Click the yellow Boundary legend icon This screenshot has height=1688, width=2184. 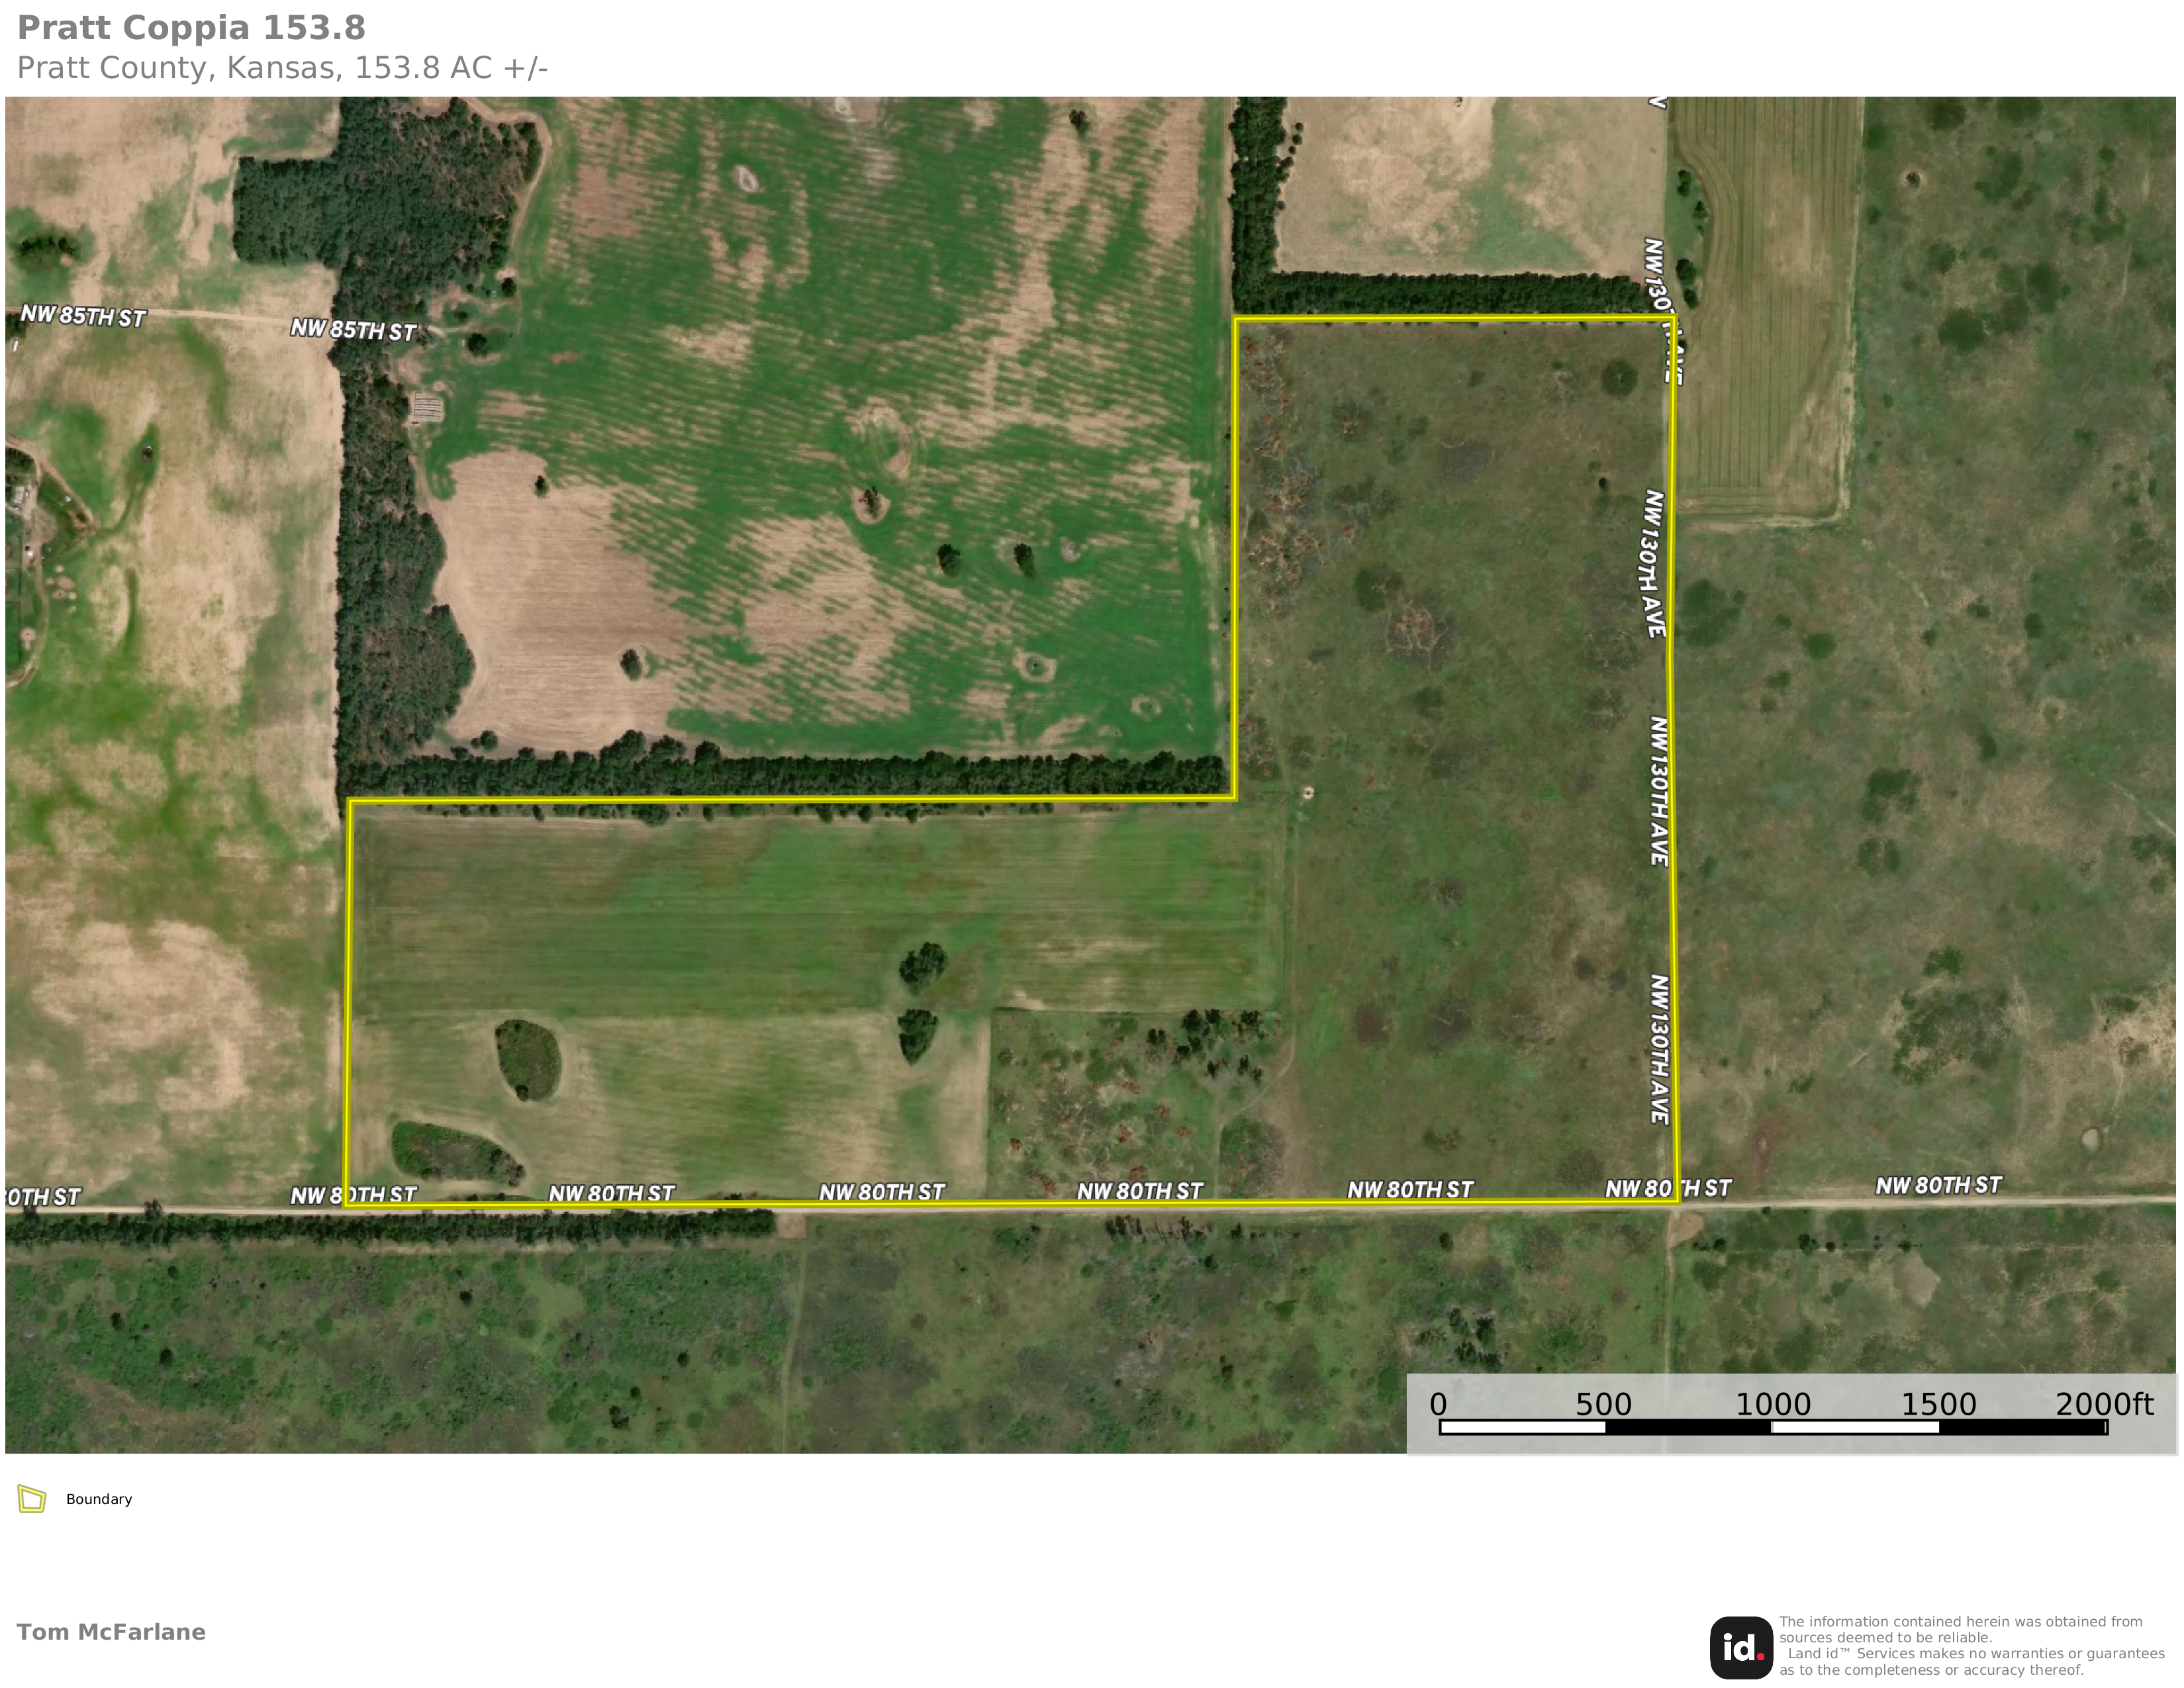pos(32,1499)
